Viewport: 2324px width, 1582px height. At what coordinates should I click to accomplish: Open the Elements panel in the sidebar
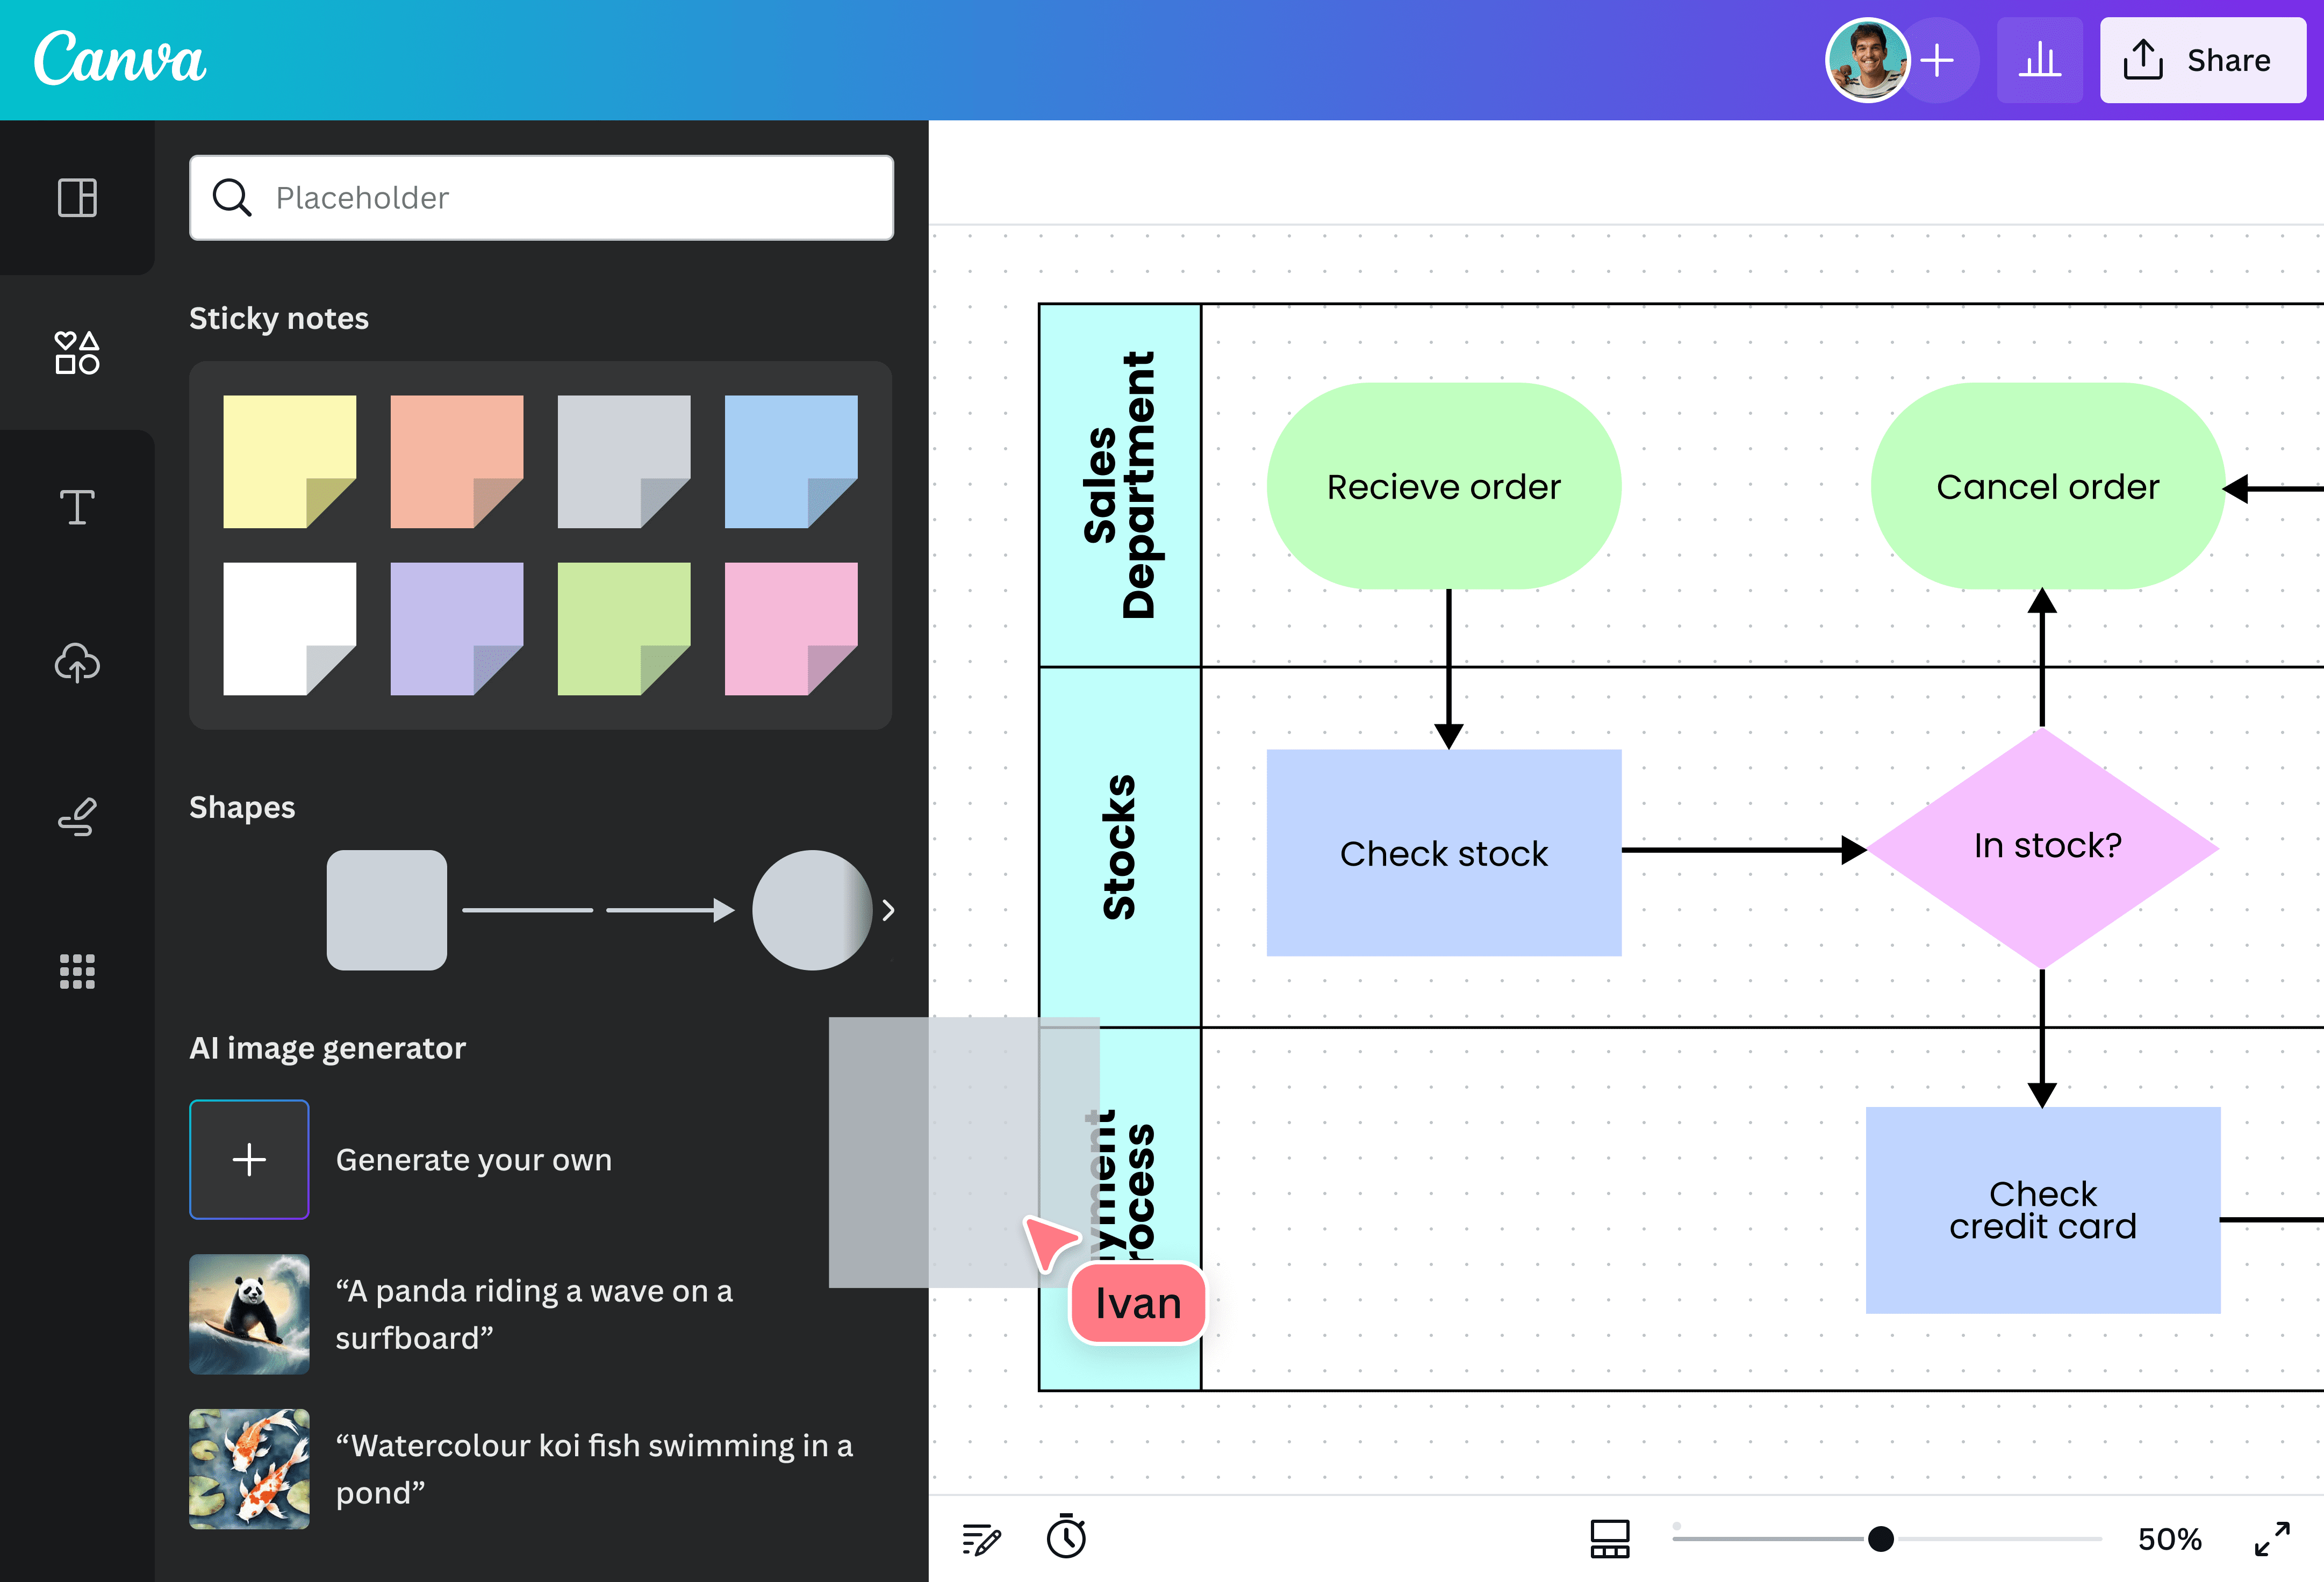tap(77, 353)
